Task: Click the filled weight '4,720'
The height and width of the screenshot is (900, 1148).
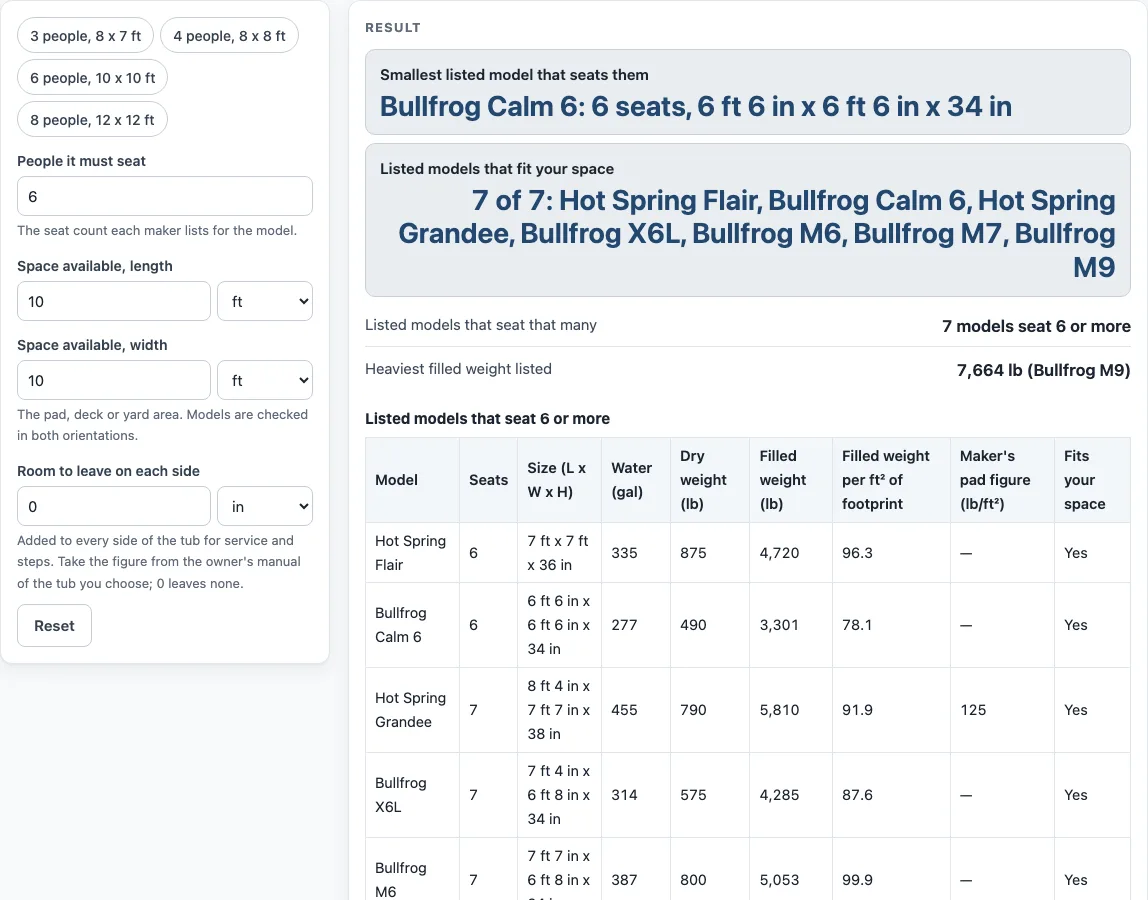Action: (779, 553)
